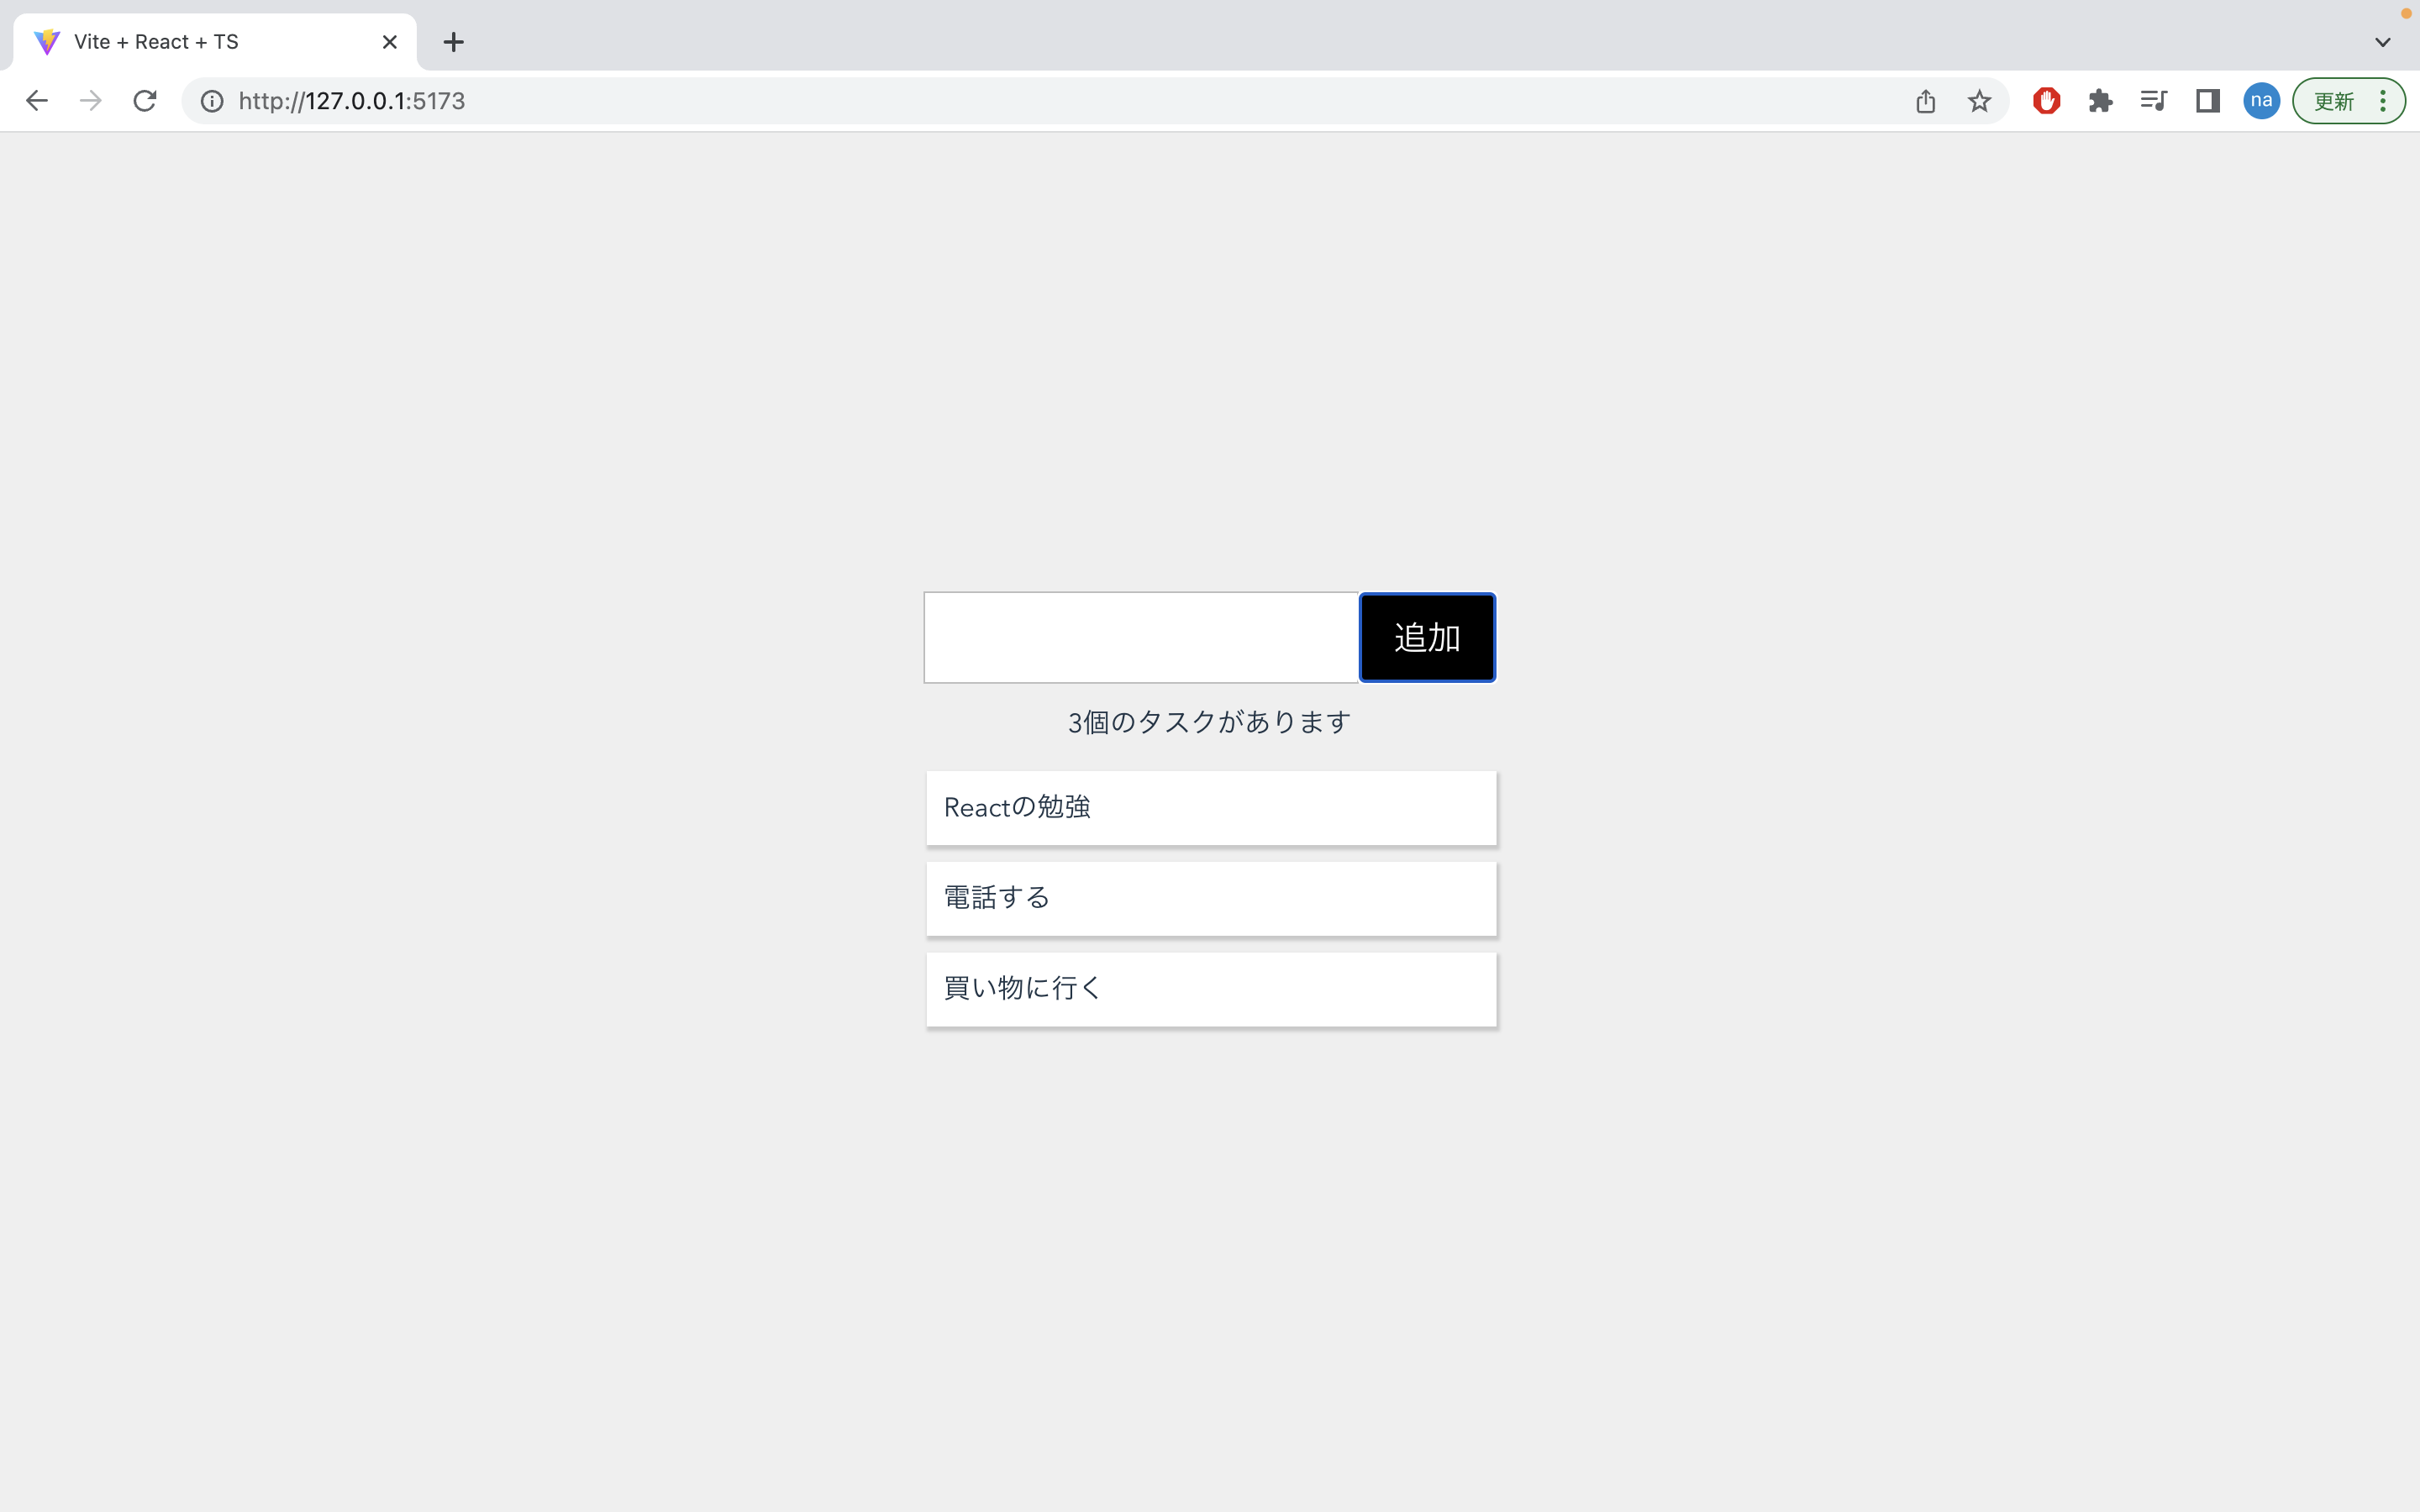
Task: Click the back navigation arrow
Action: pos(36,100)
